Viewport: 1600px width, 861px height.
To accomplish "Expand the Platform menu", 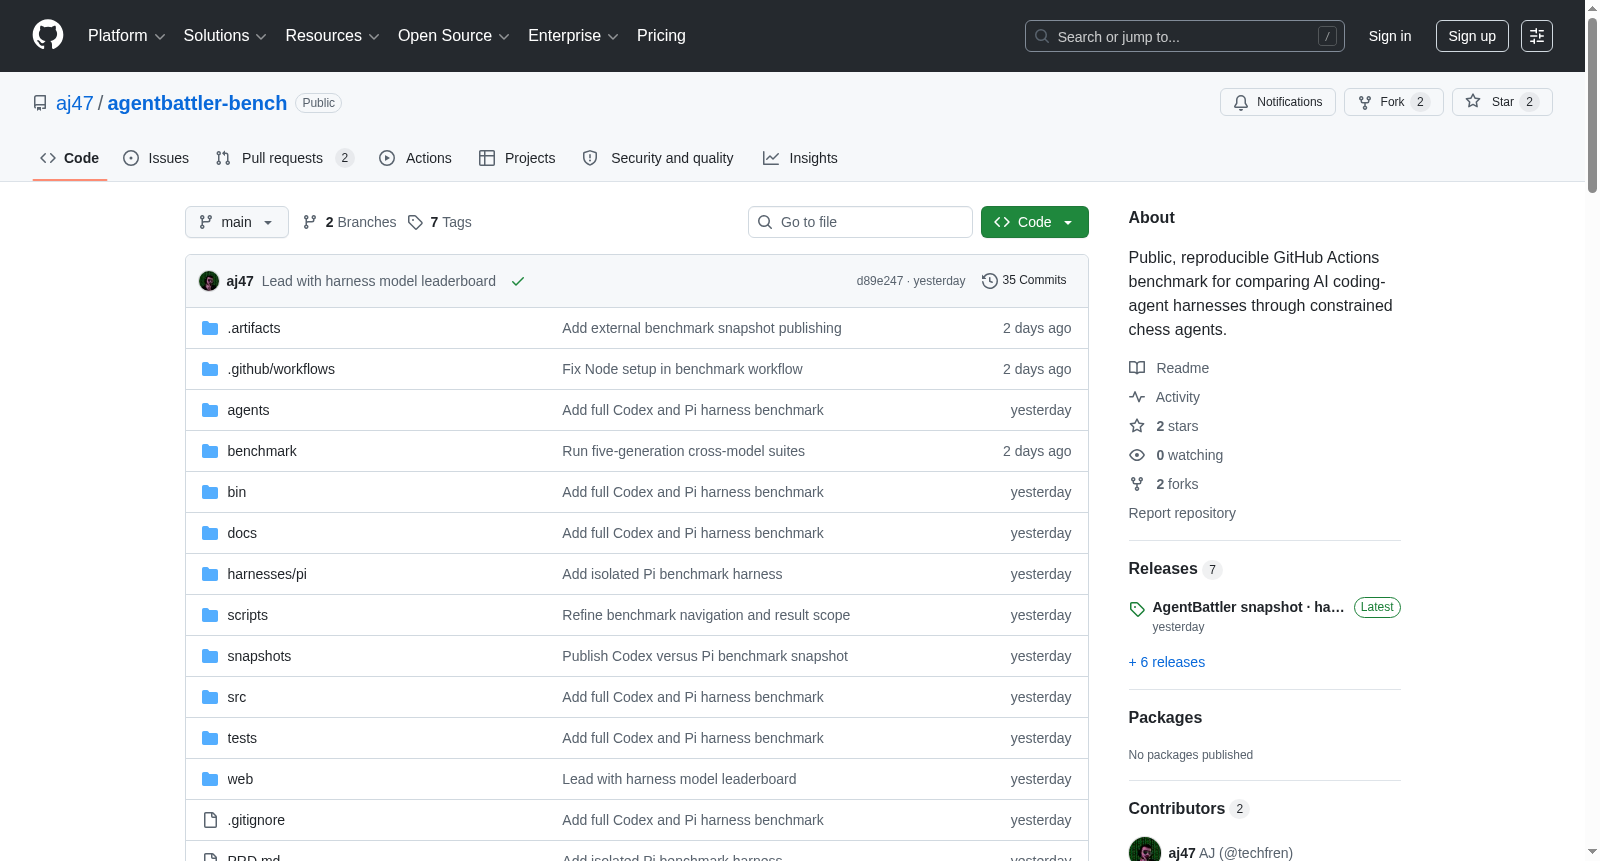I will (x=126, y=36).
